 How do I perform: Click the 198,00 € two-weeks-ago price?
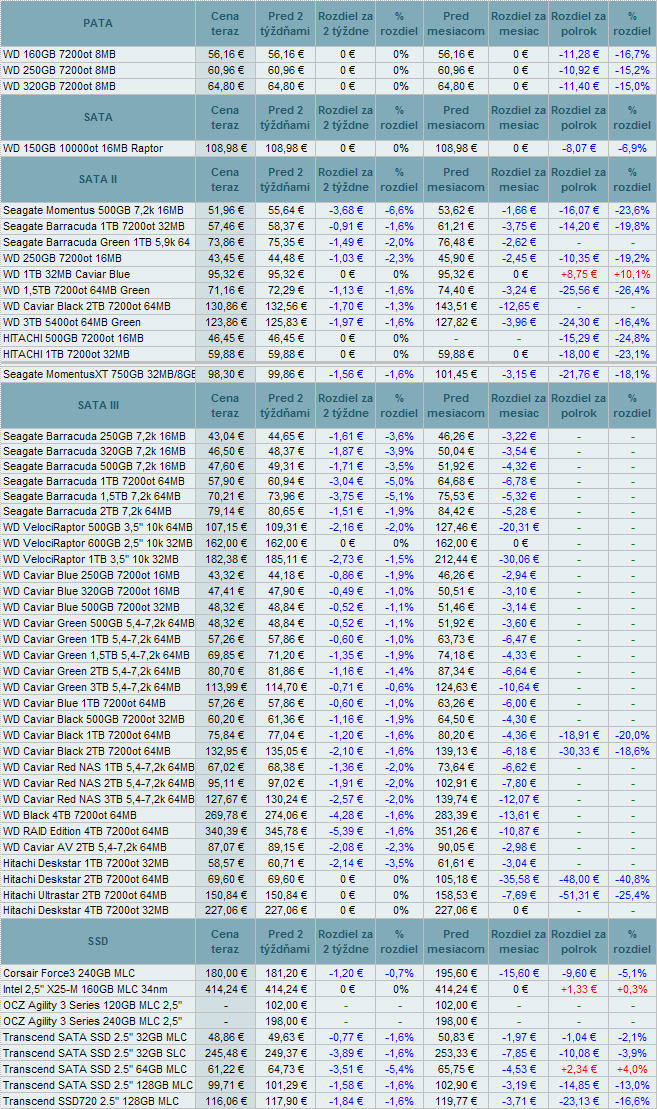tap(285, 1022)
